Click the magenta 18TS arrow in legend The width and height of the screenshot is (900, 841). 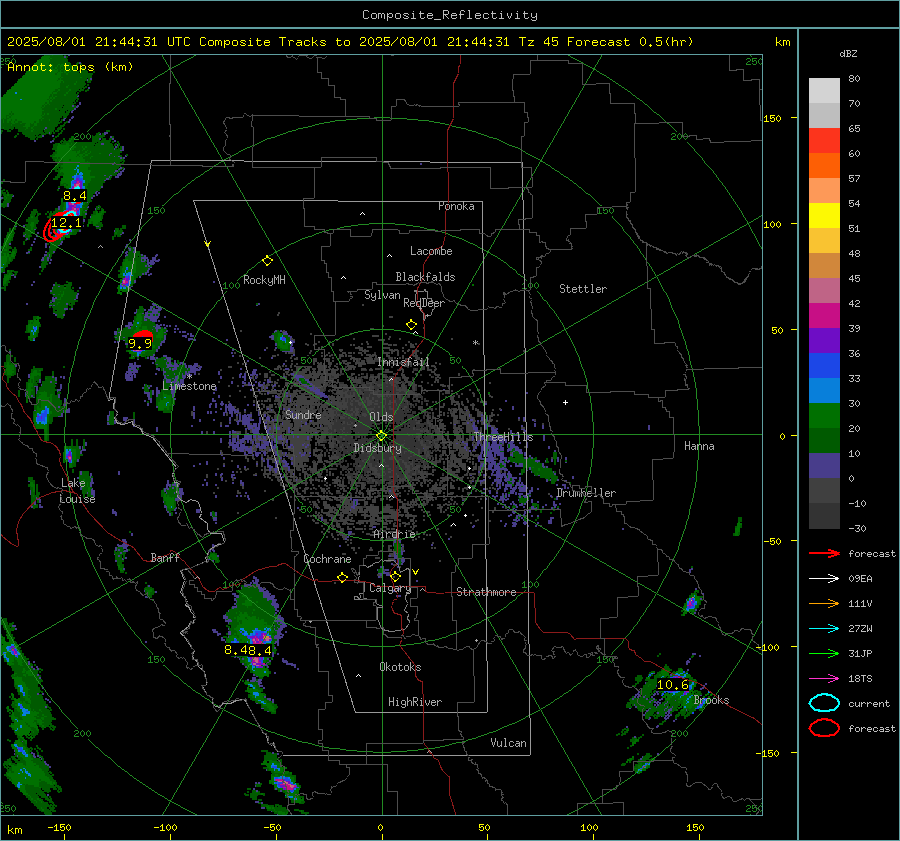pyautogui.click(x=824, y=679)
